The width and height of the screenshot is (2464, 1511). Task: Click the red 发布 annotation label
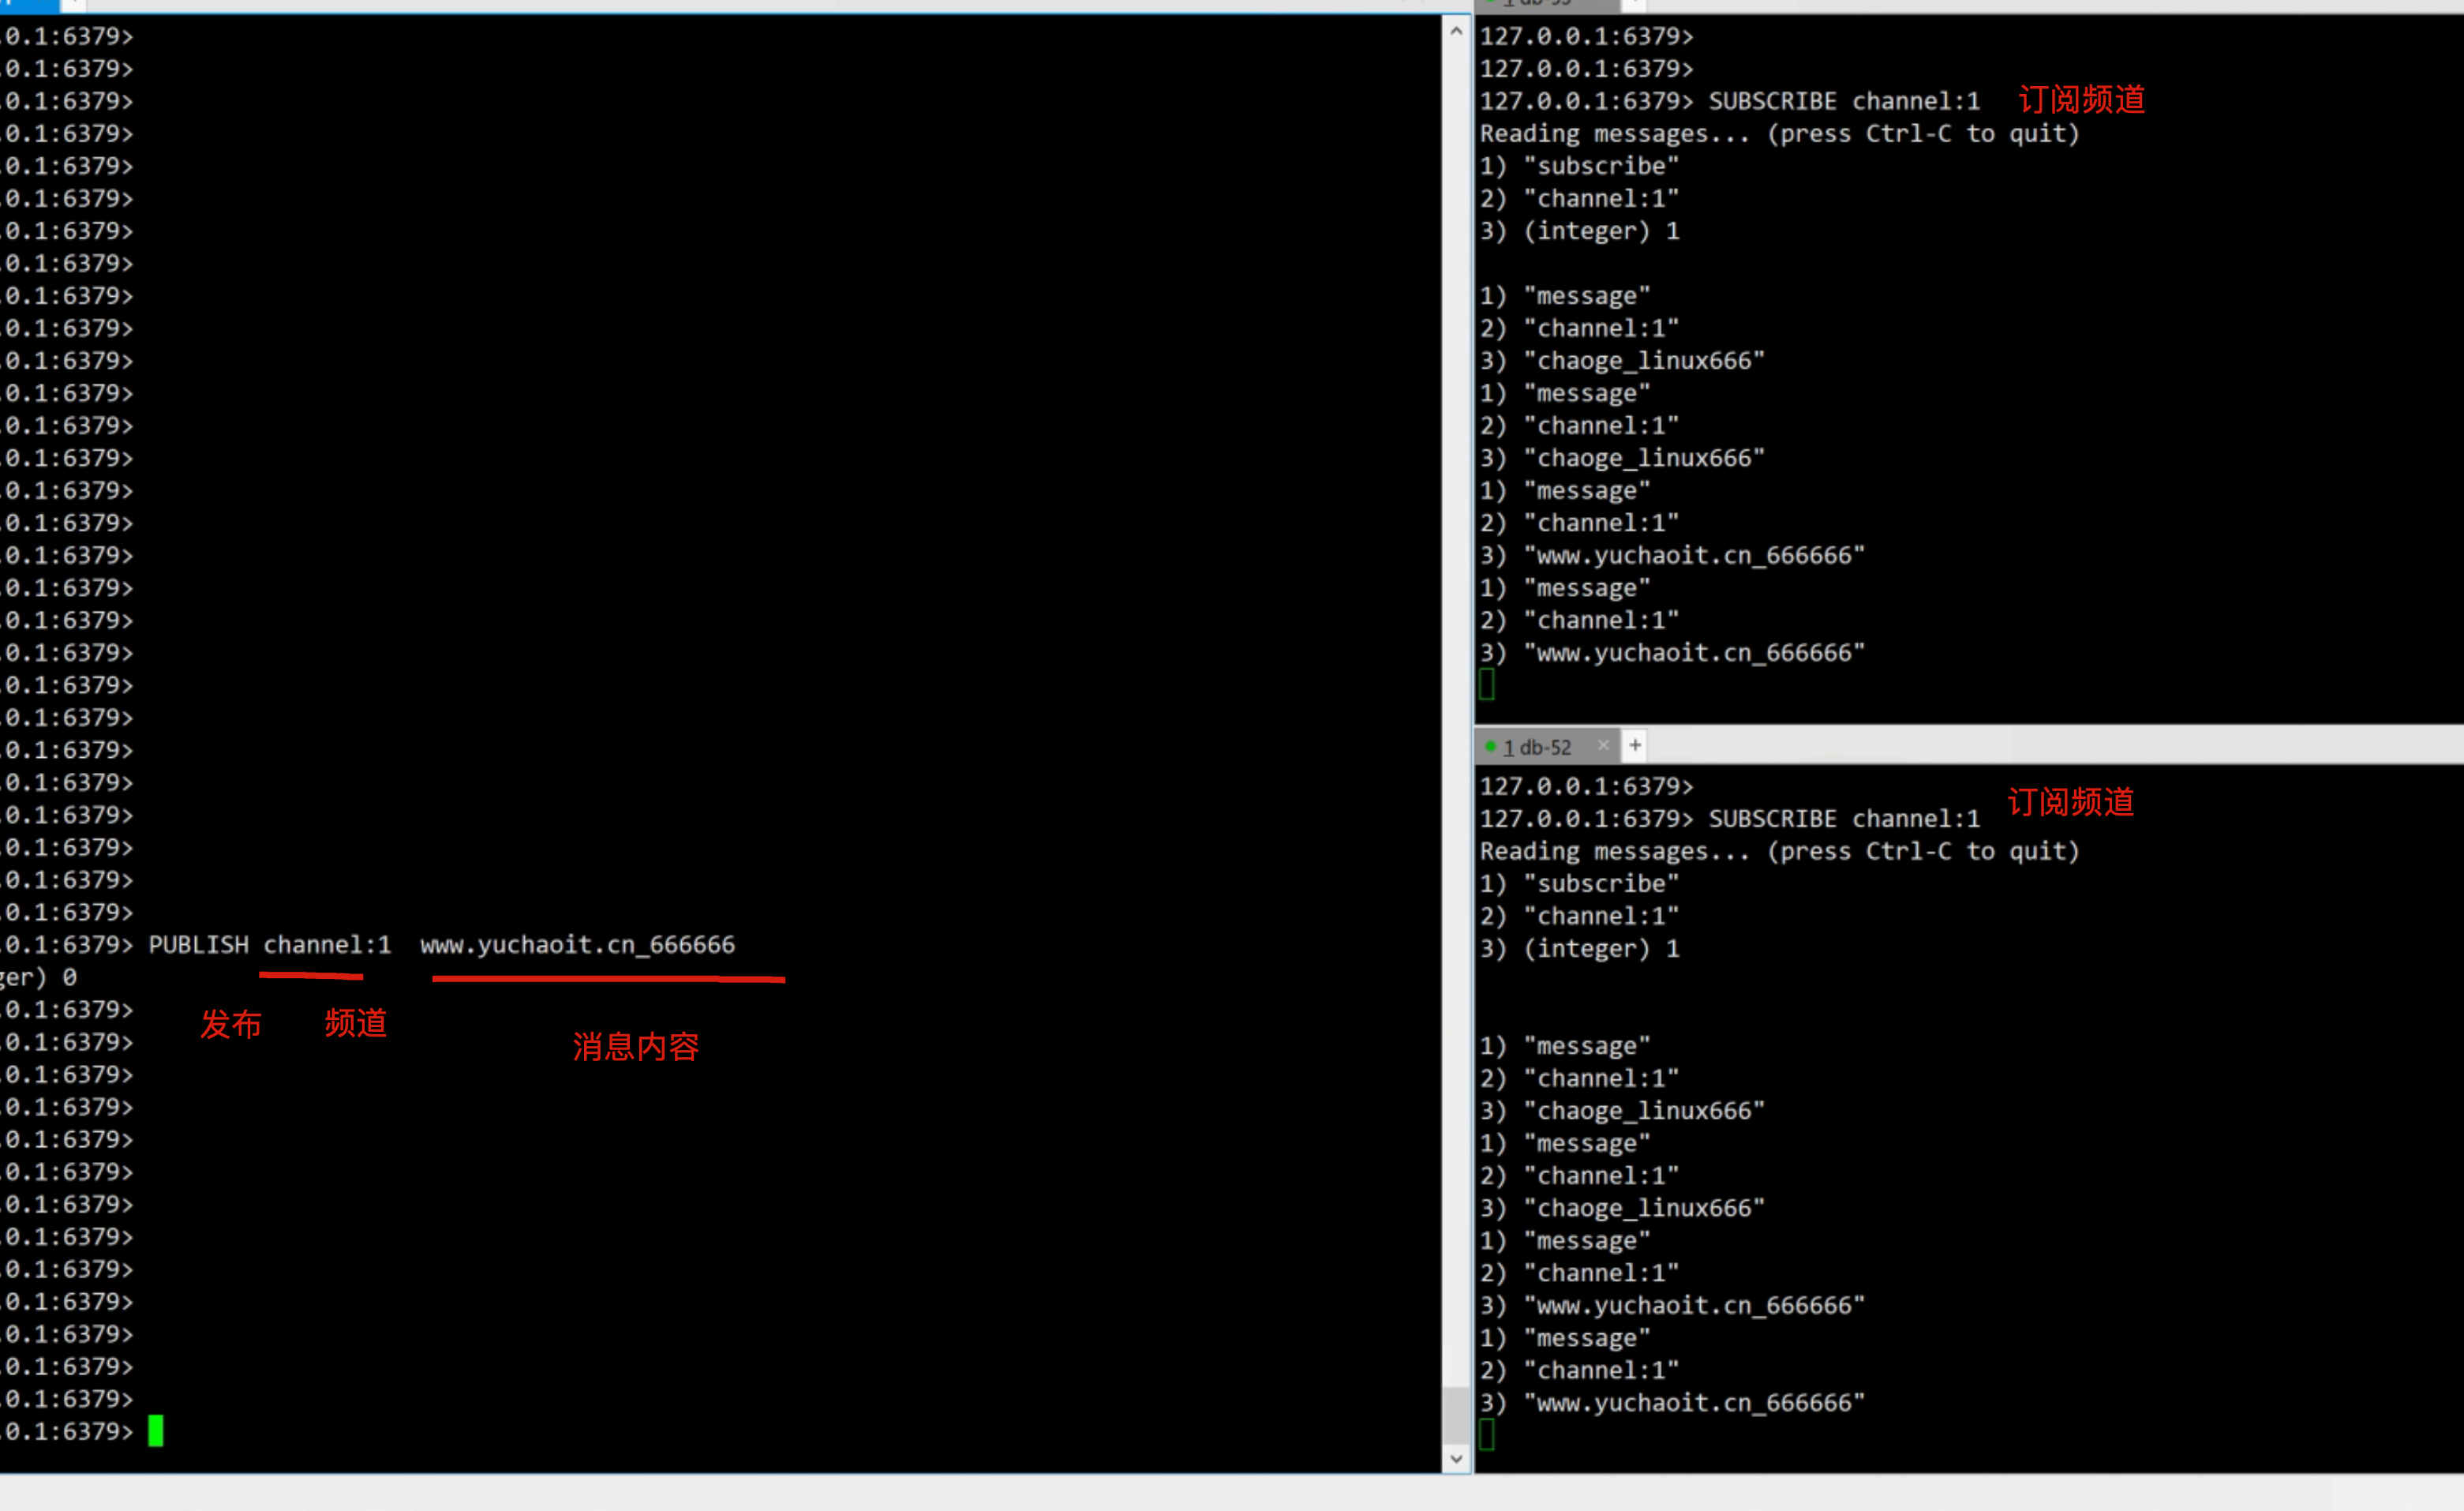click(230, 1024)
